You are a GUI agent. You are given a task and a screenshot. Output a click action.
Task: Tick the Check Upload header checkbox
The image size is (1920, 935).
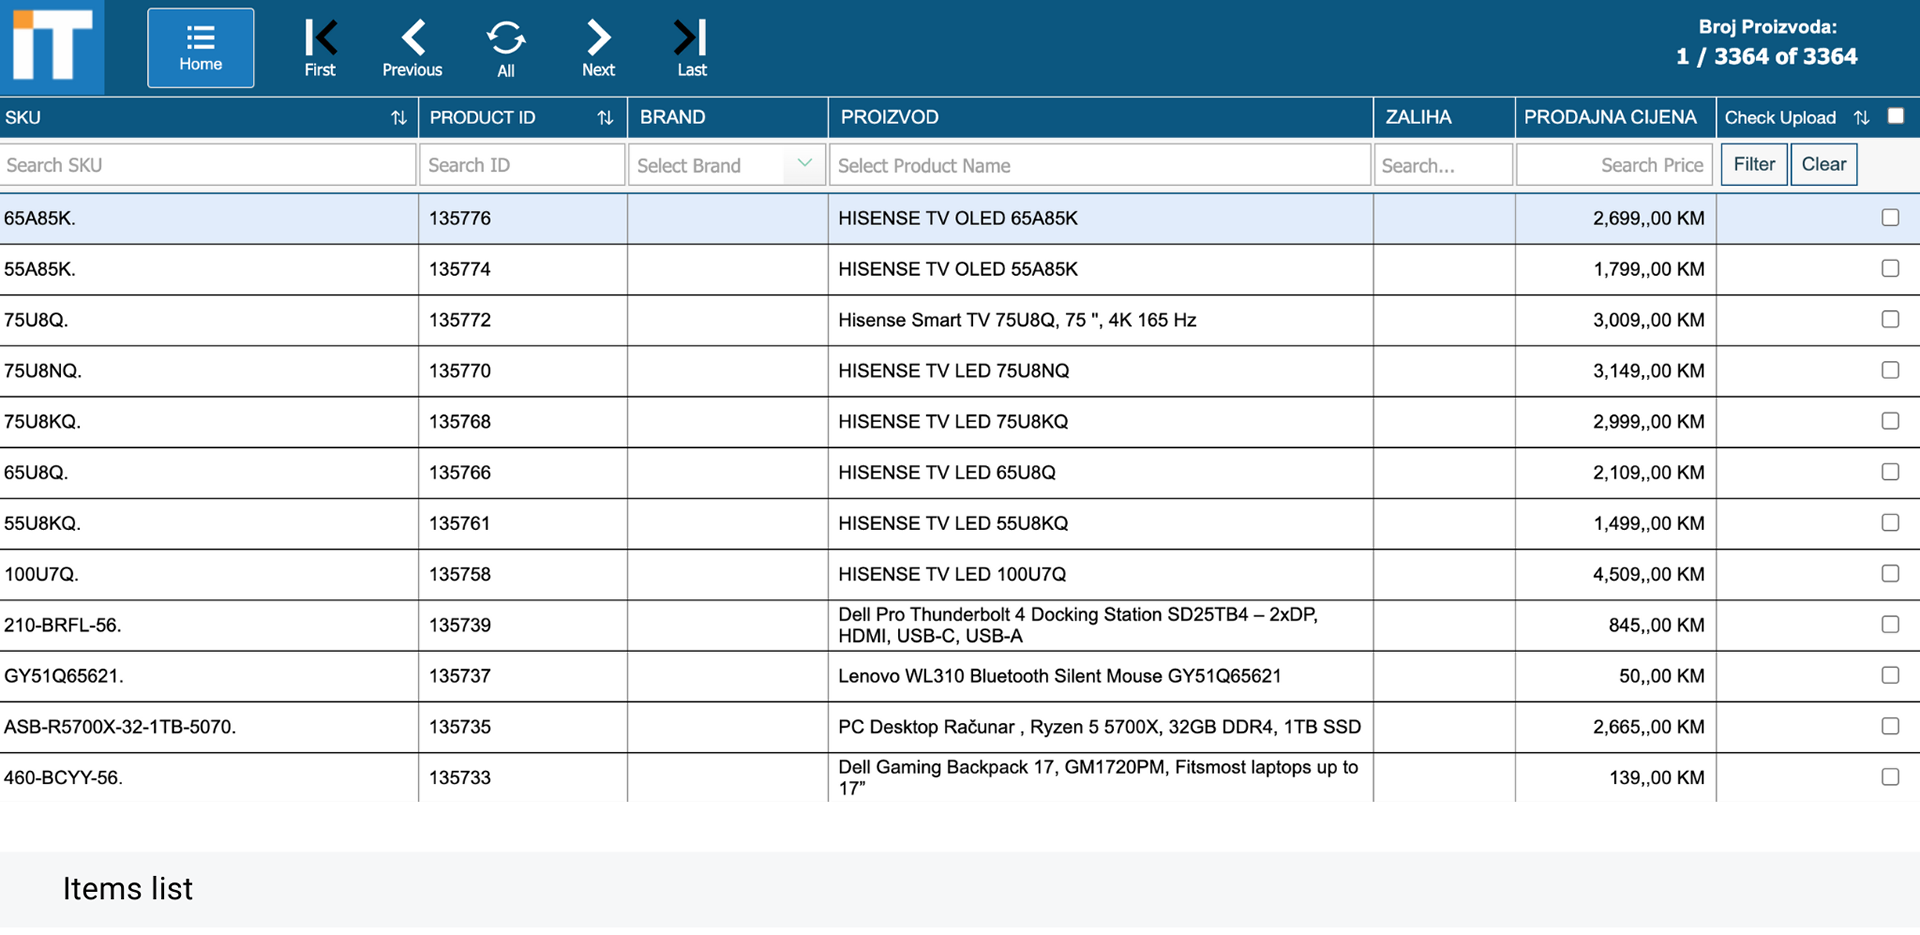click(x=1896, y=116)
